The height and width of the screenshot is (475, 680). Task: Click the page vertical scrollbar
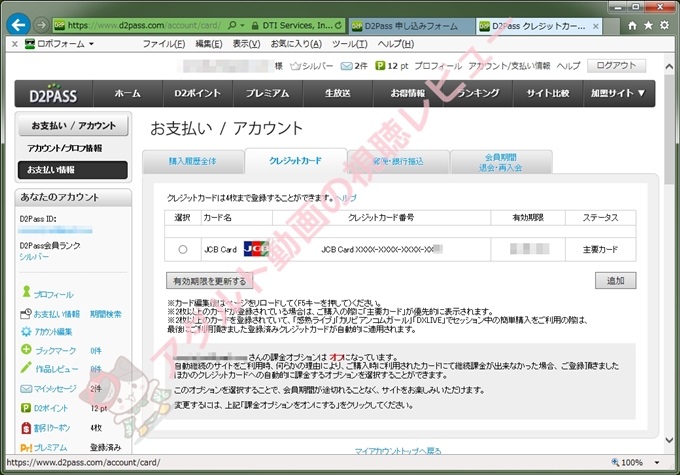point(669,130)
